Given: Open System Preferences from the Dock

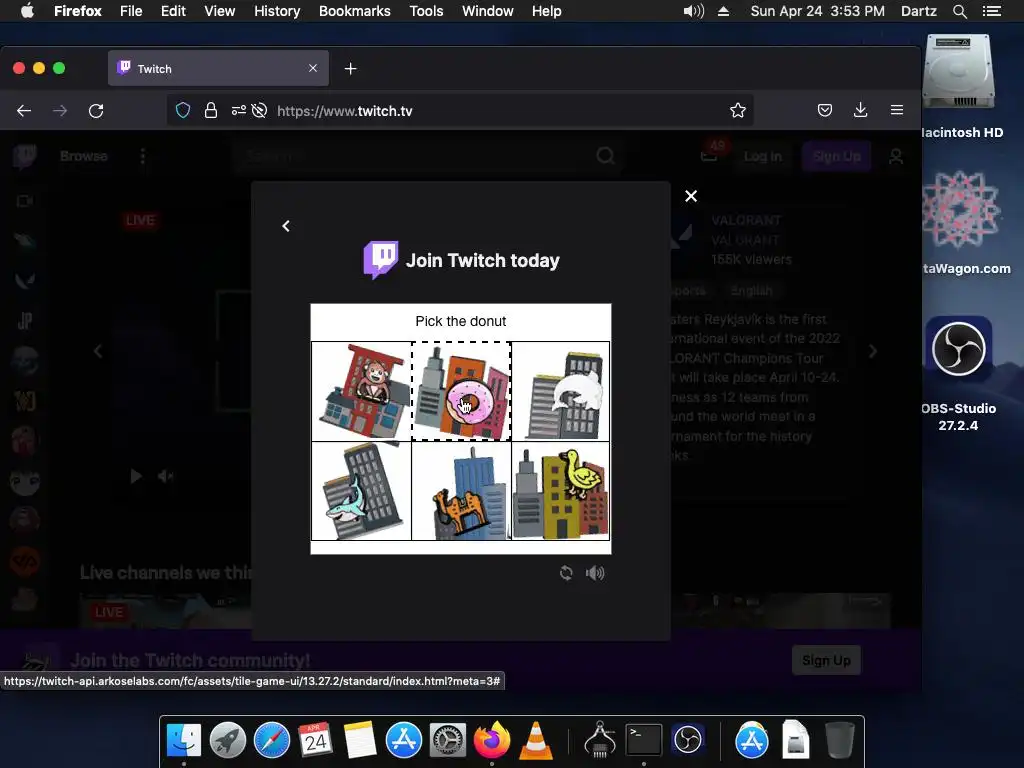Looking at the screenshot, I should (448, 740).
